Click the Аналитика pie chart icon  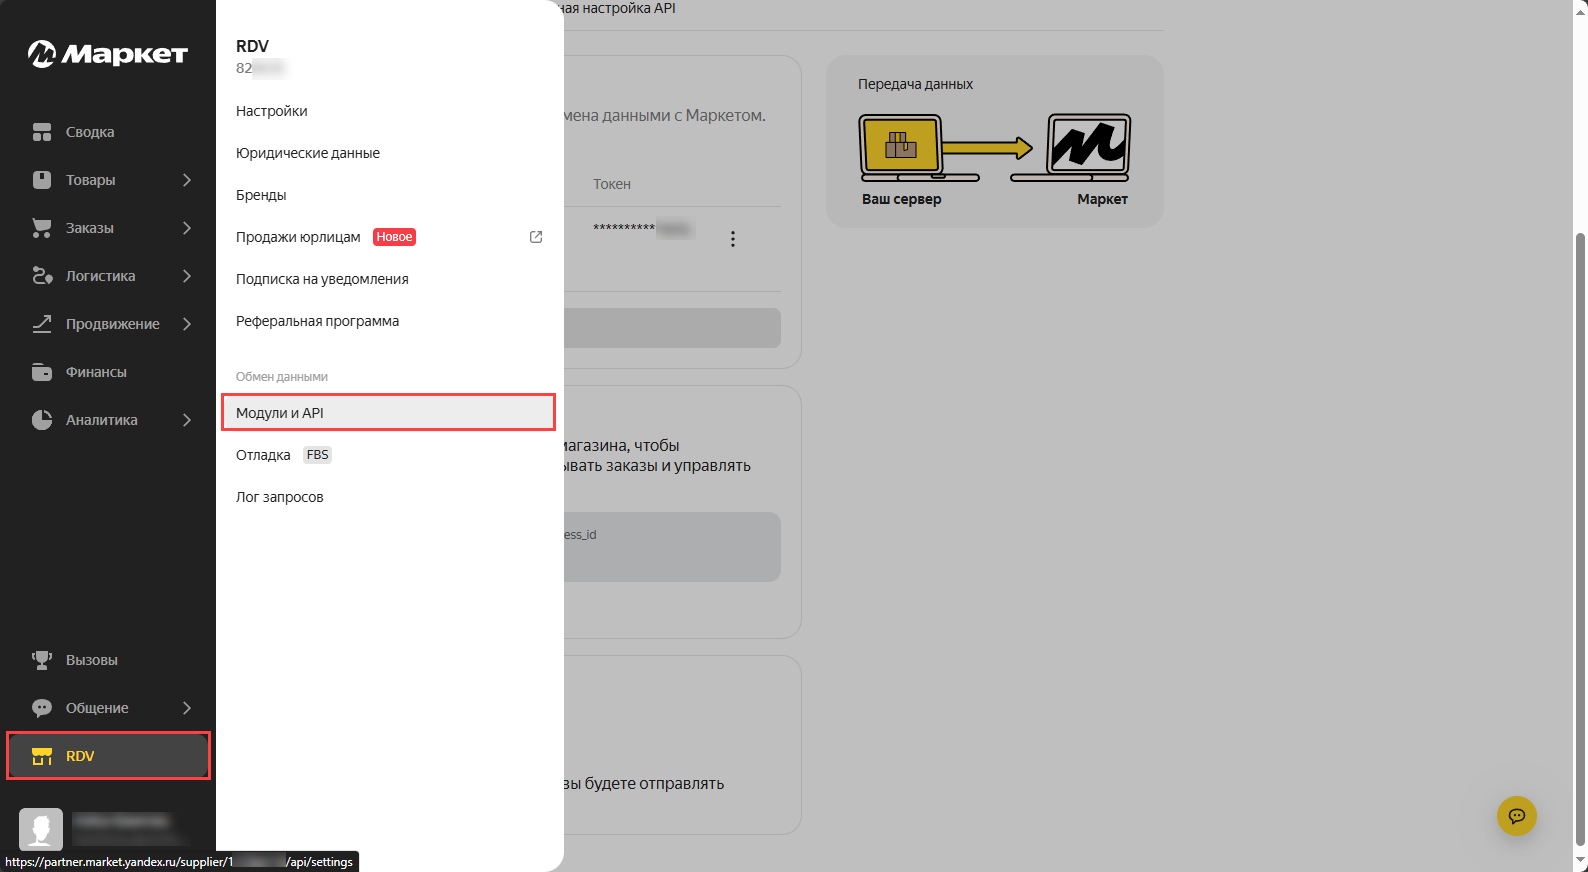[42, 420]
